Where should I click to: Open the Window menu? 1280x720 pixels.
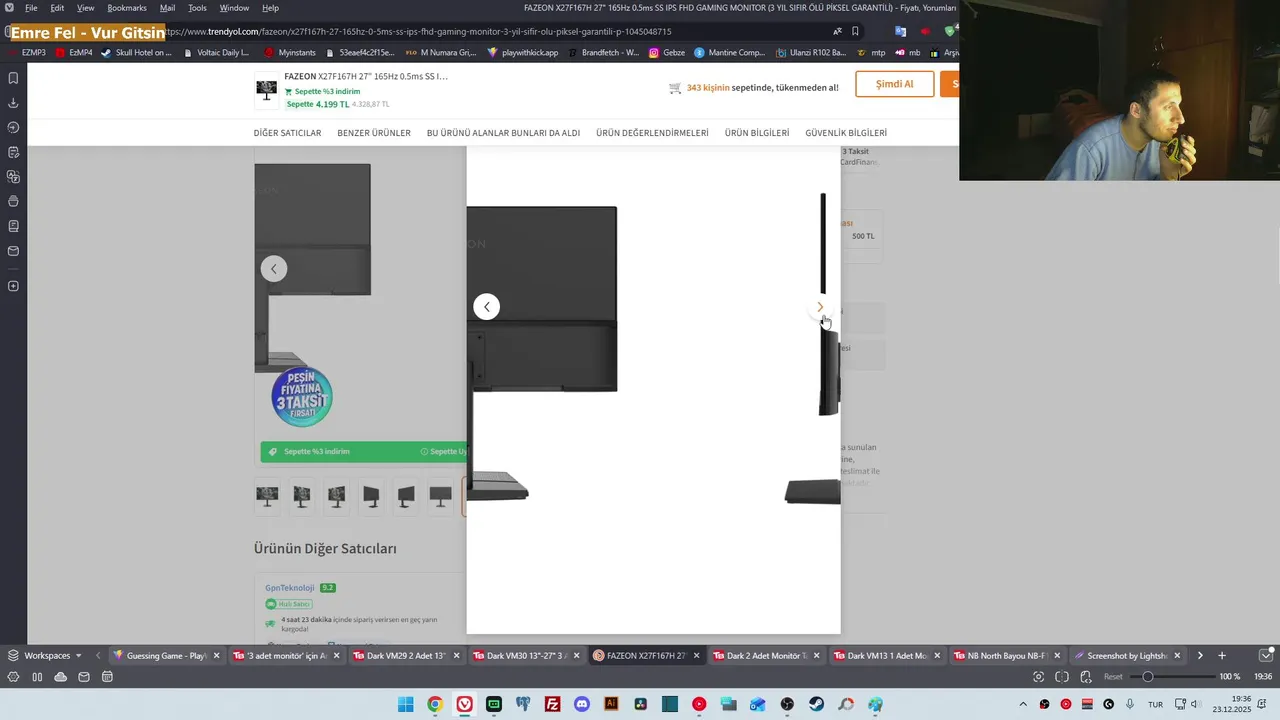click(234, 8)
